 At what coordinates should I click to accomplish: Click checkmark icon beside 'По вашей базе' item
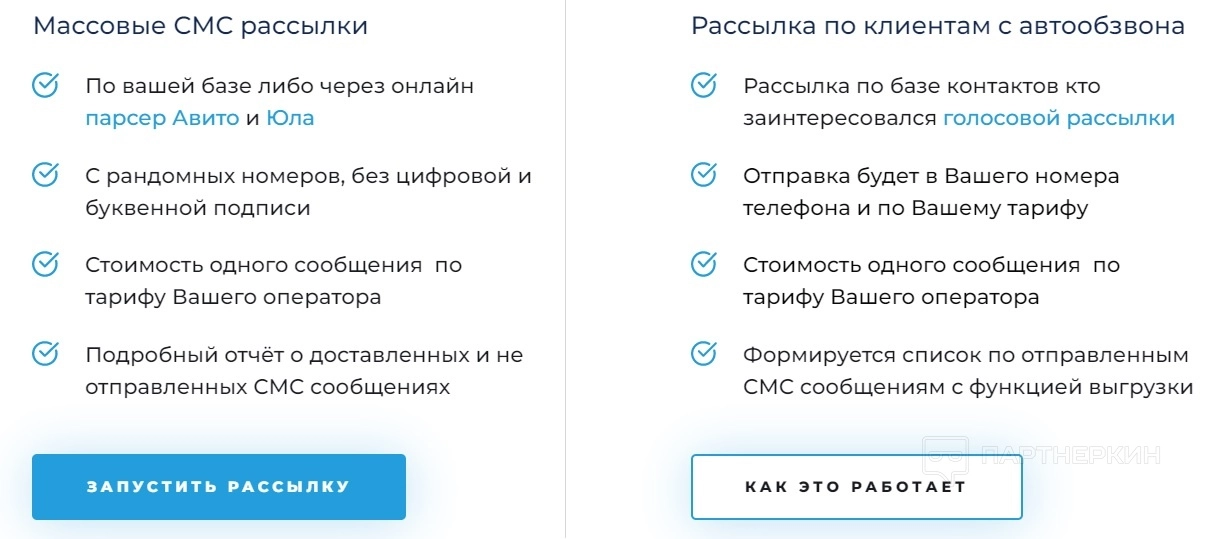pos(45,85)
